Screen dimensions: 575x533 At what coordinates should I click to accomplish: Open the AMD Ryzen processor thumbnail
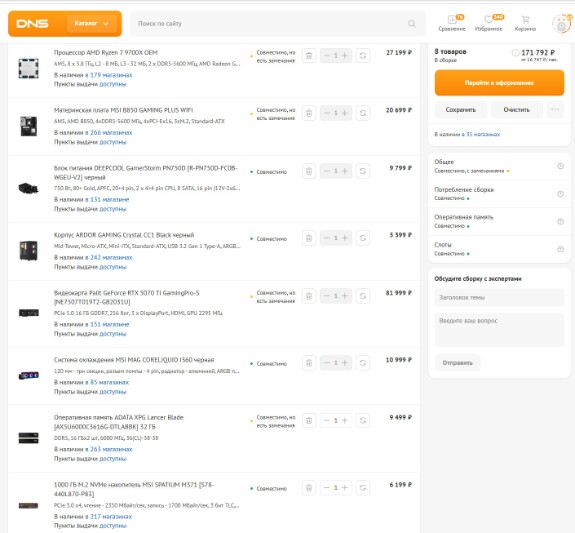tap(29, 68)
